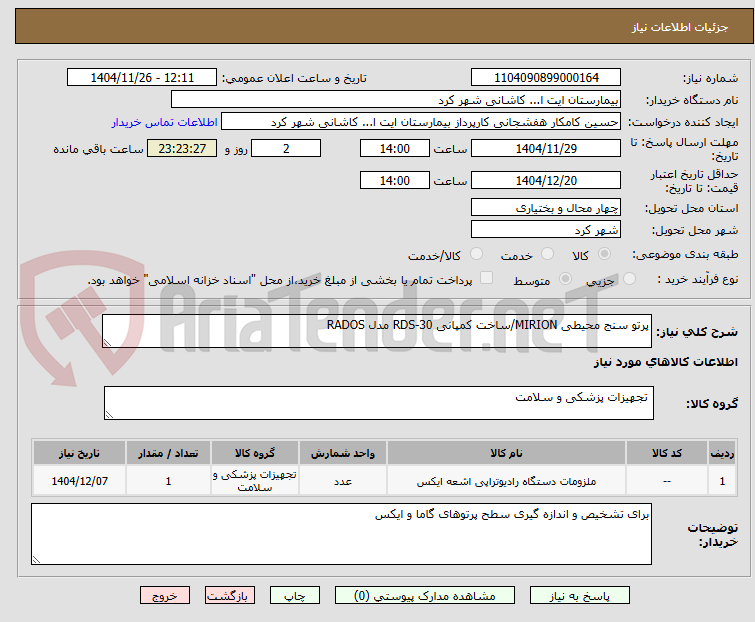Click the نام کالا column header

click(507, 453)
